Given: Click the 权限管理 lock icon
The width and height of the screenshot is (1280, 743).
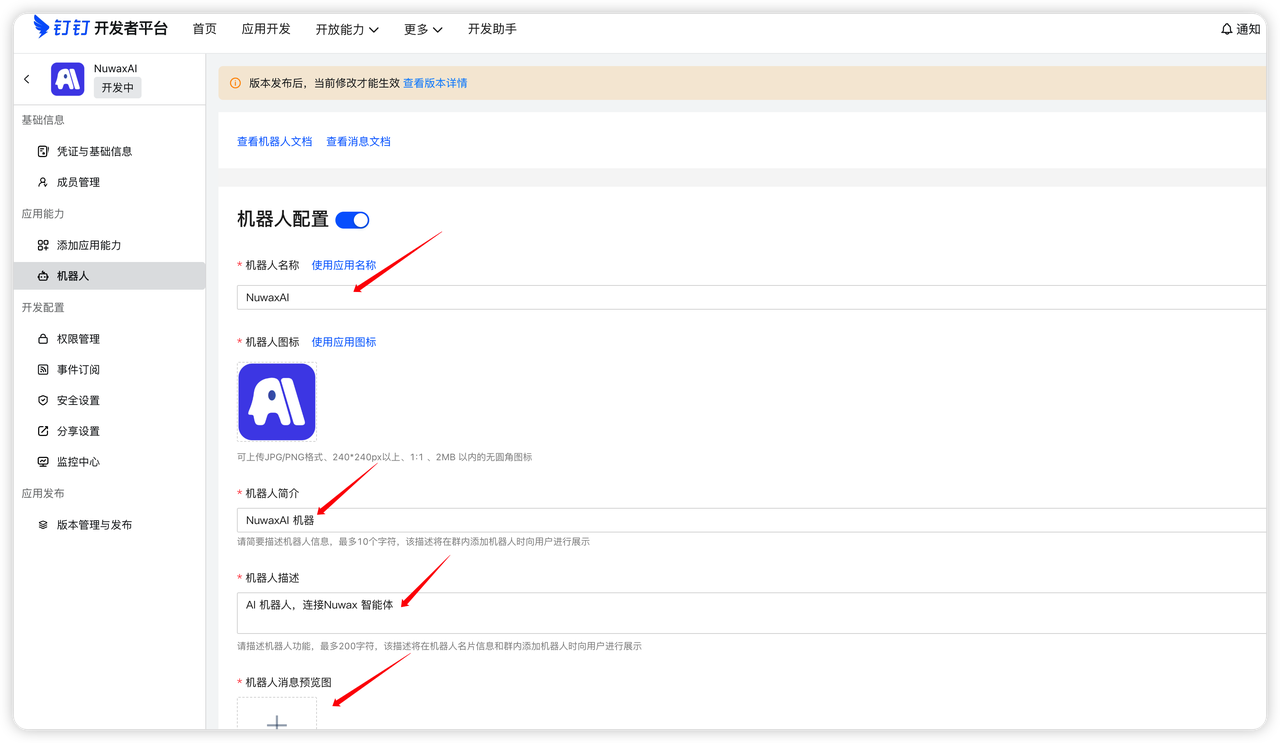Looking at the screenshot, I should pyautogui.click(x=43, y=339).
